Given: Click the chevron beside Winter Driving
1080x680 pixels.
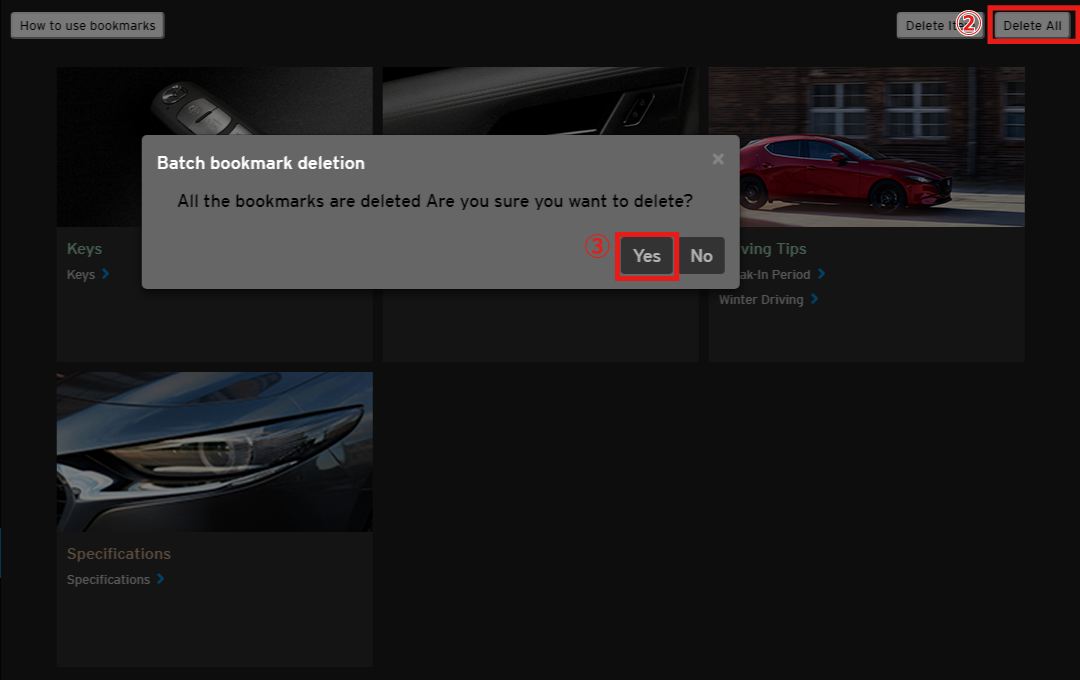Looking at the screenshot, I should [x=815, y=299].
